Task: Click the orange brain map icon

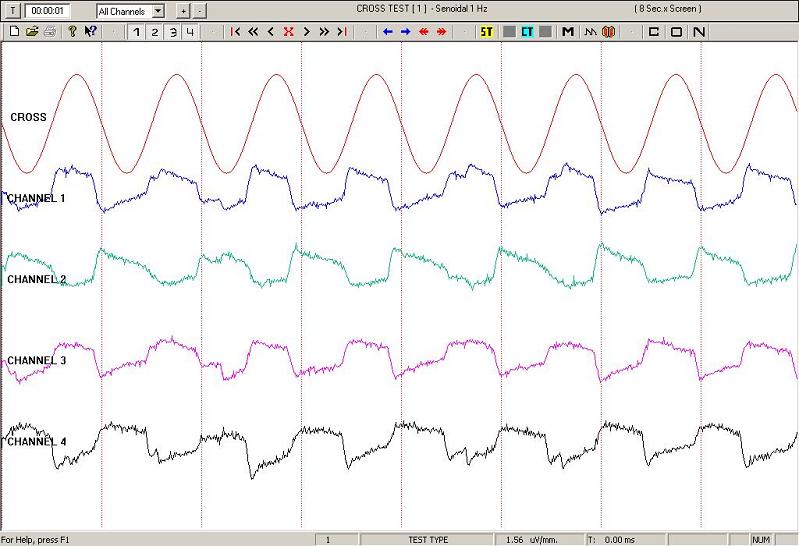Action: pos(608,32)
